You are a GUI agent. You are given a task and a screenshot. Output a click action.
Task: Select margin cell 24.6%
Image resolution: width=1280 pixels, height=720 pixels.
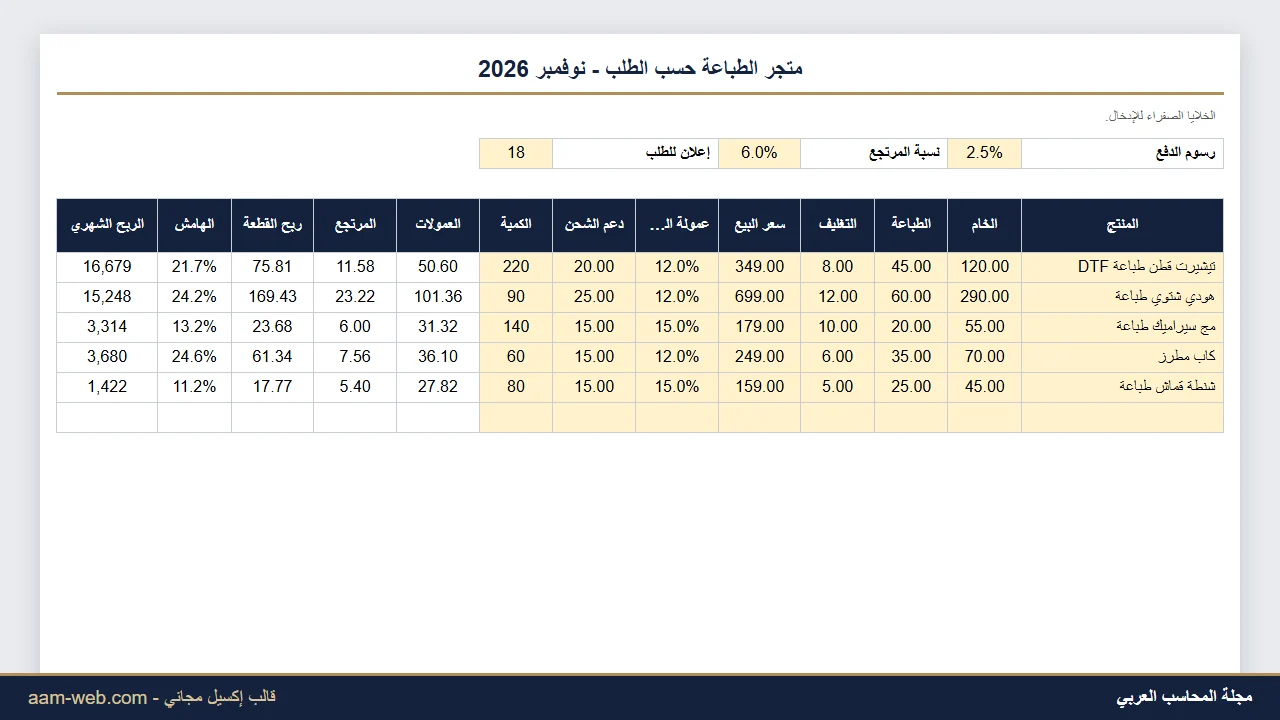pos(194,357)
